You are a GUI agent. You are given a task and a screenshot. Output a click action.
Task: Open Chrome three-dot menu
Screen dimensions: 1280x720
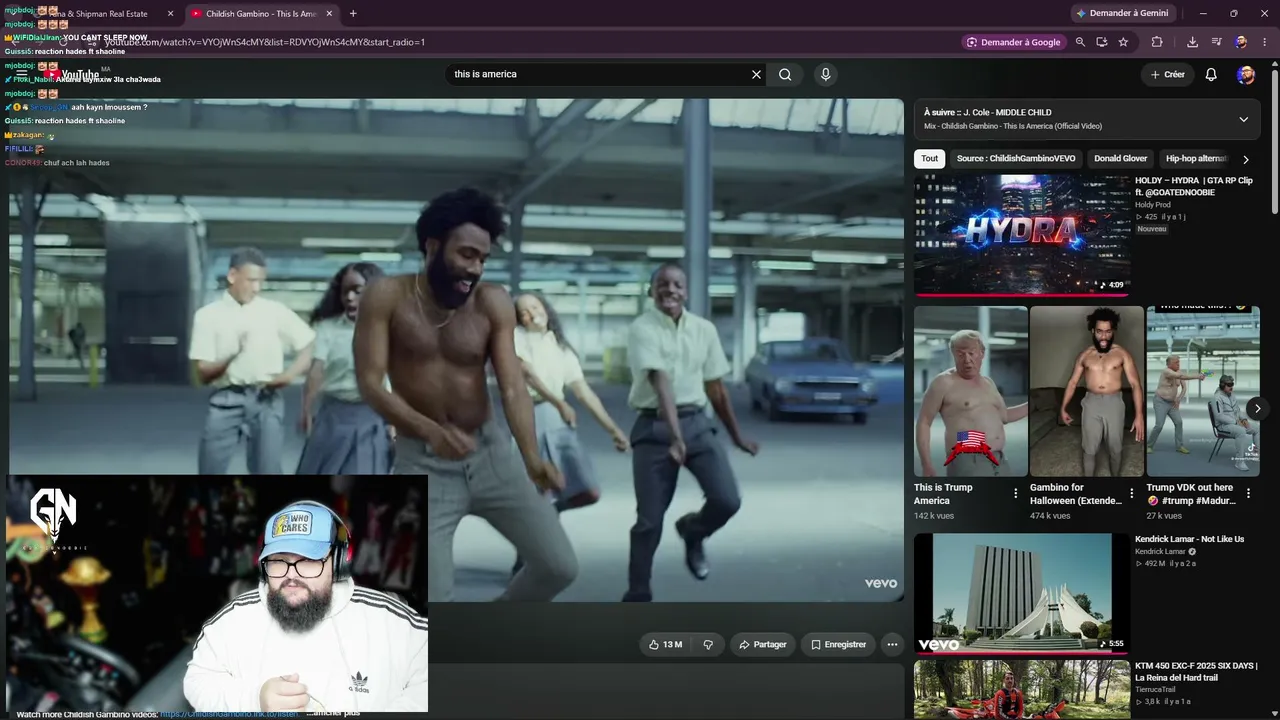(1265, 42)
